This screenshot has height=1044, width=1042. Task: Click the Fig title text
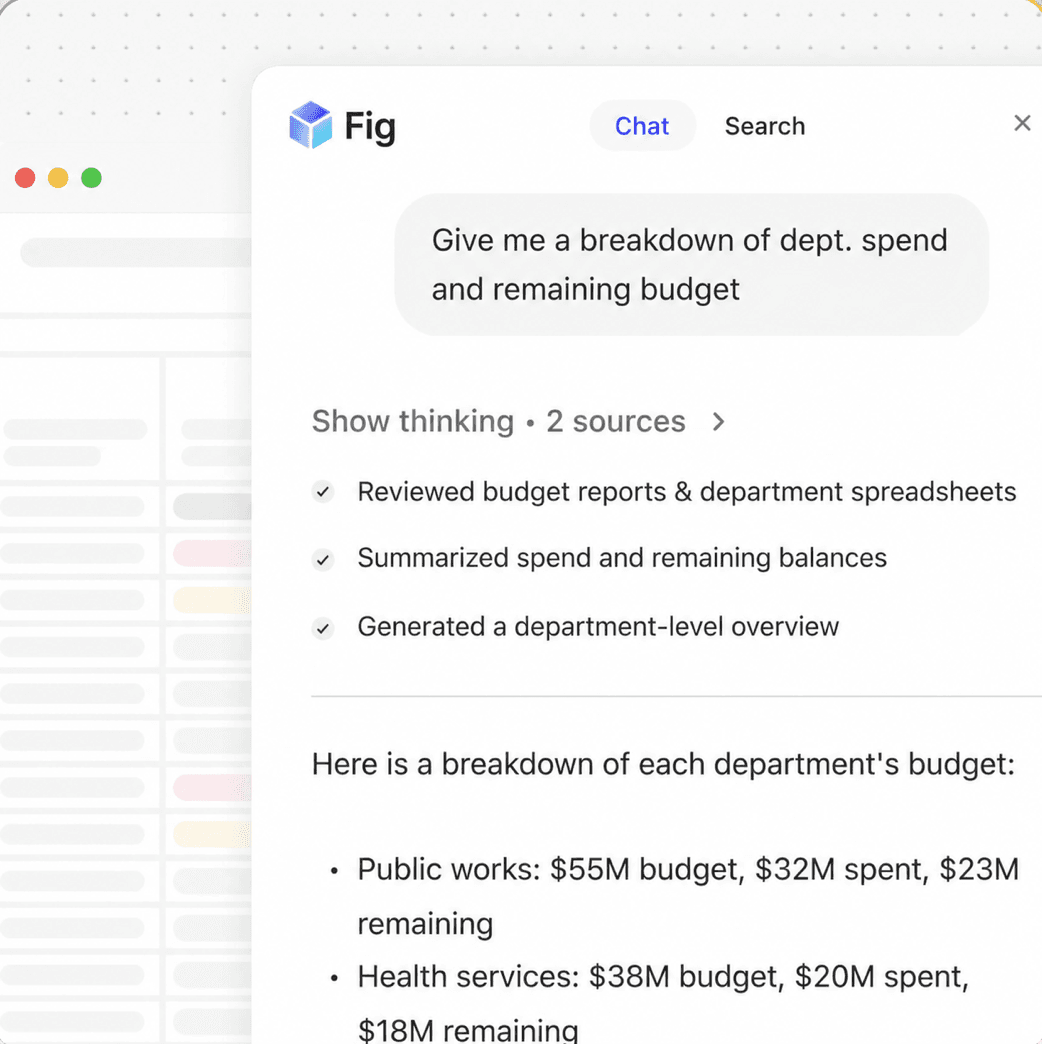tap(370, 127)
